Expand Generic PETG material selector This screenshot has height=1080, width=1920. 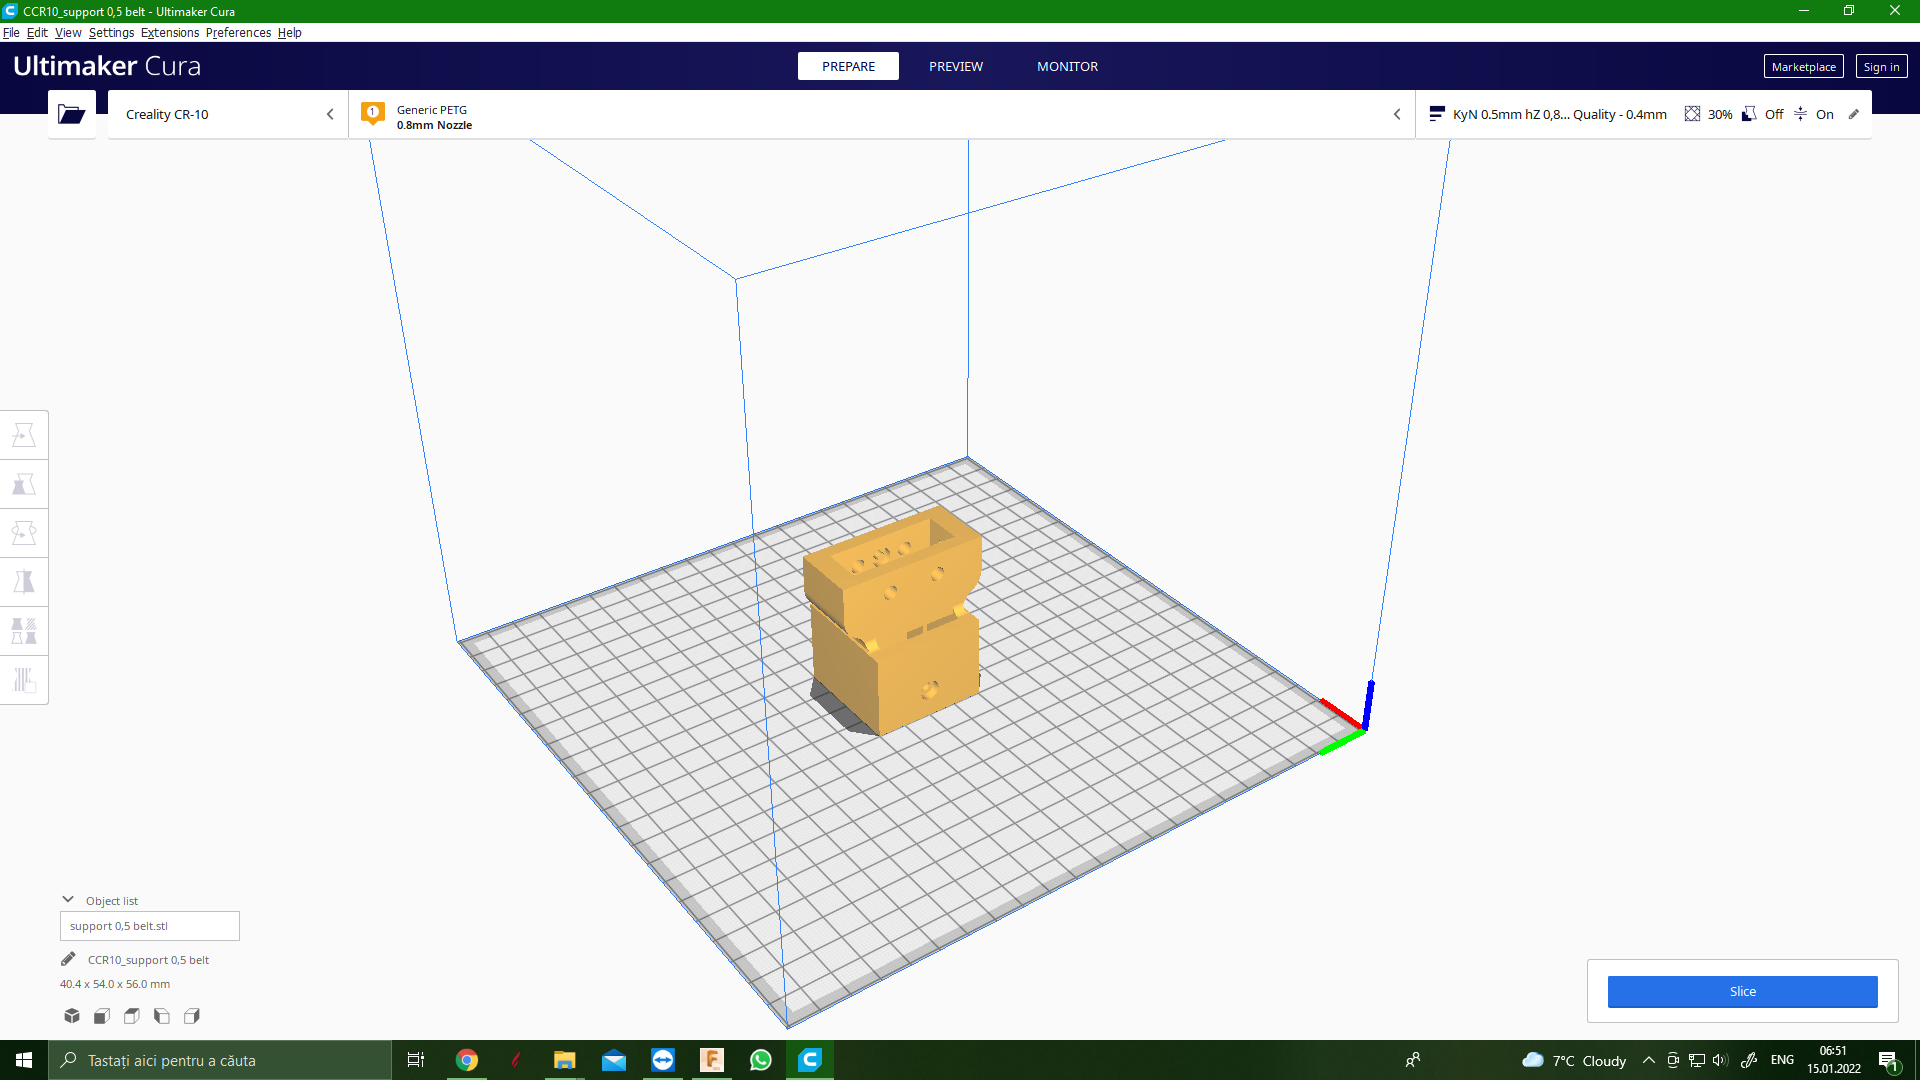(880, 114)
